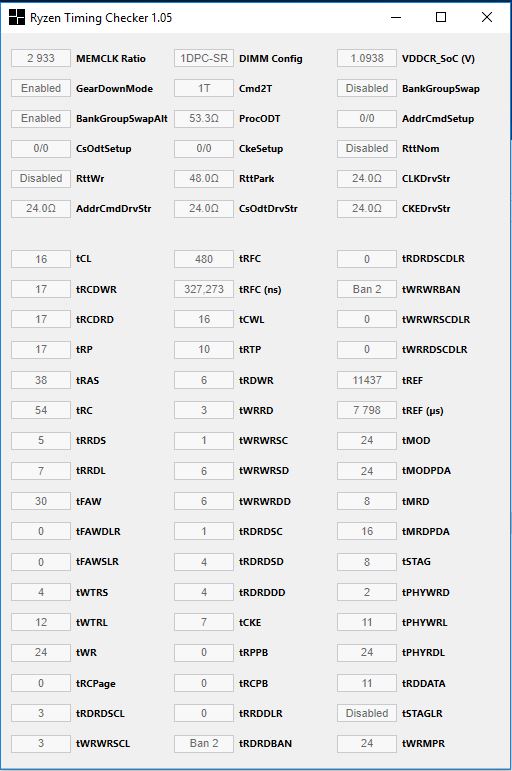Click the GearDownMode Enabled field
The image size is (512, 771).
pos(41,88)
